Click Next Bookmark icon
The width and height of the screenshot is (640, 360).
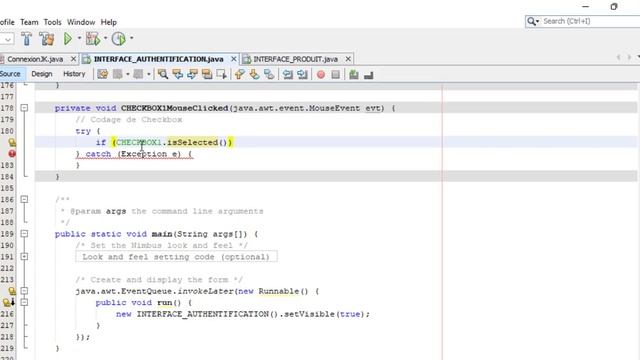coord(254,74)
